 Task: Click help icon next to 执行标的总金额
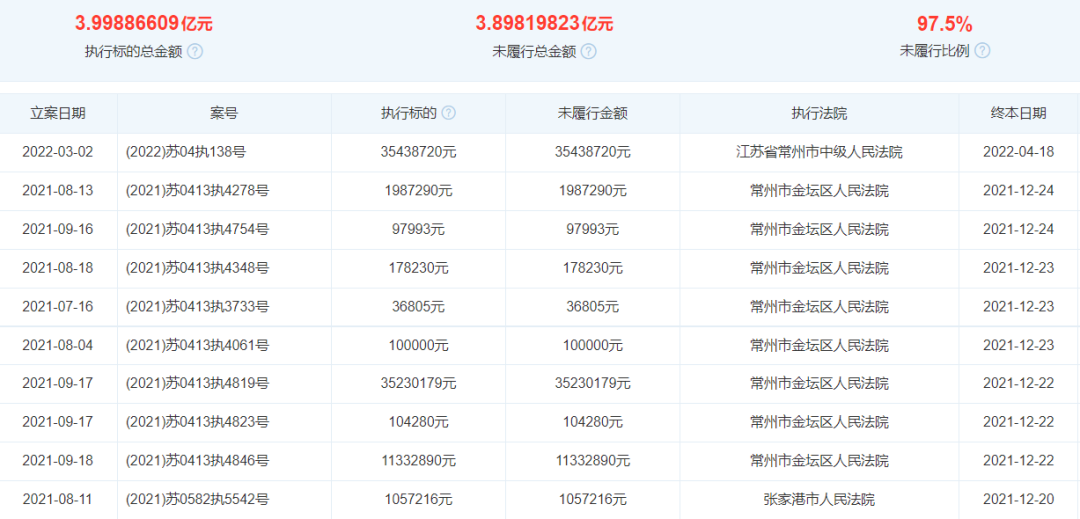coord(195,51)
